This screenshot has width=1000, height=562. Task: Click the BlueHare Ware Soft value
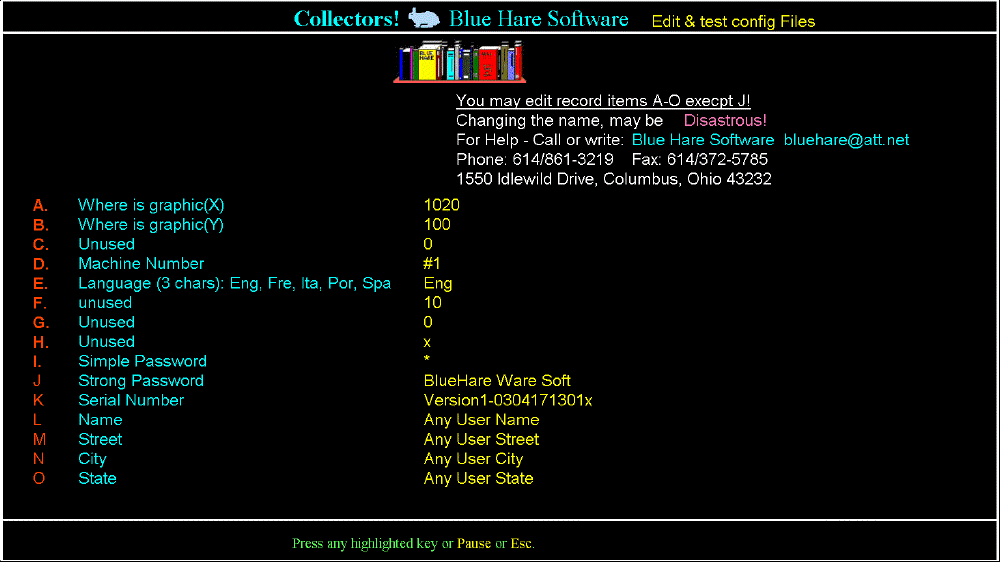pos(497,381)
